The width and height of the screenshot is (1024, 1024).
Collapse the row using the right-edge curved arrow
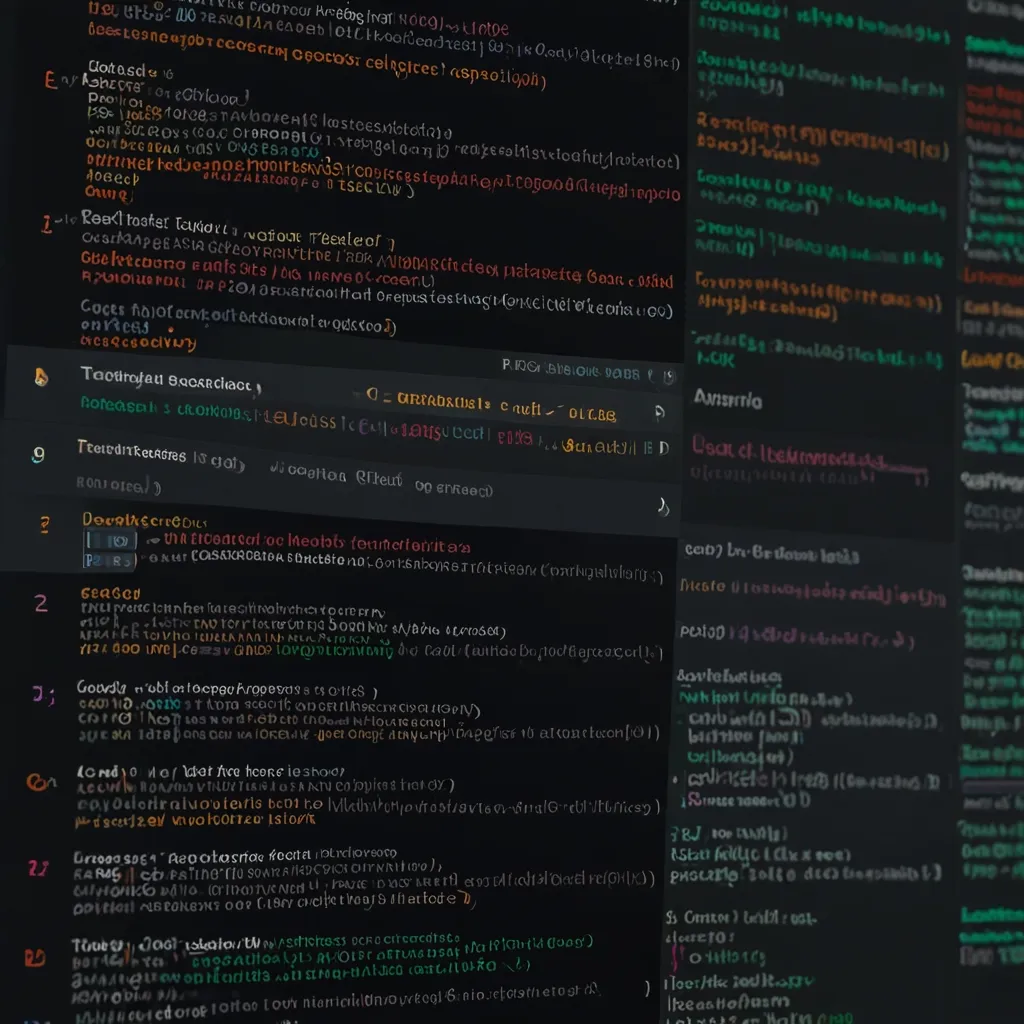(662, 508)
